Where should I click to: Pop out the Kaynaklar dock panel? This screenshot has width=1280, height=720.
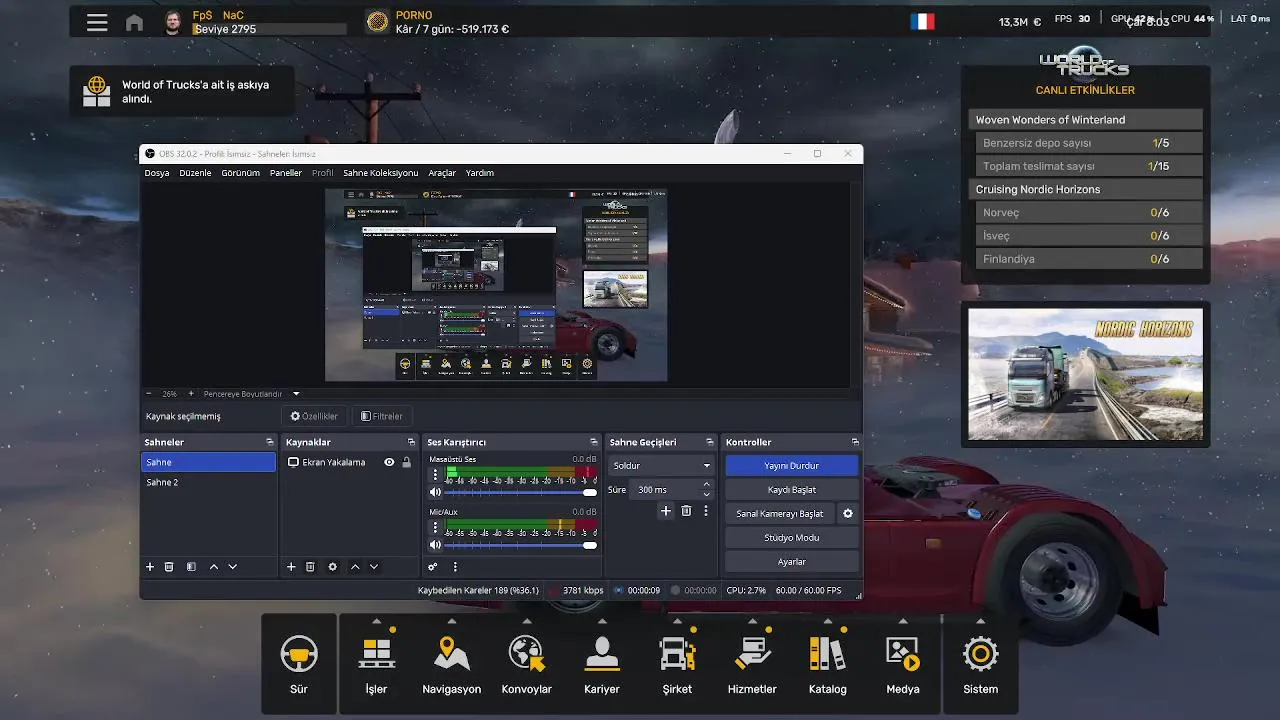[x=411, y=442]
